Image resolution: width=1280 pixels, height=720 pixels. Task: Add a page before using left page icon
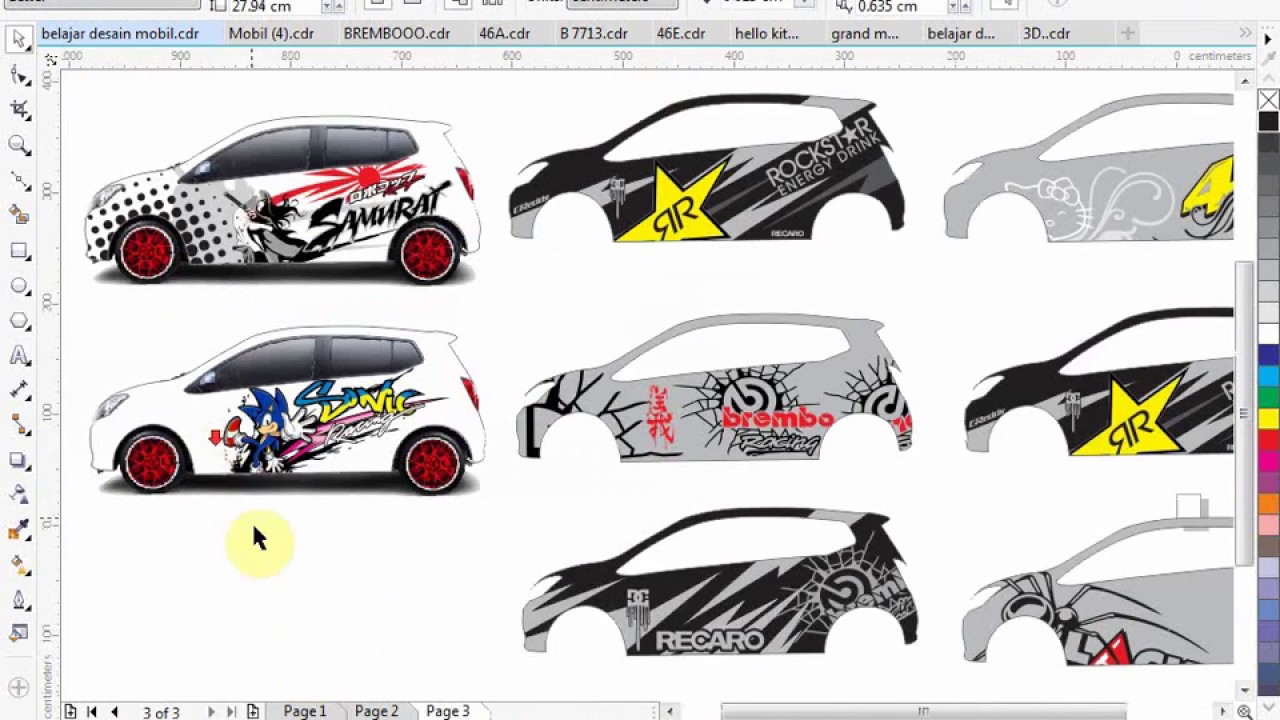(x=70, y=711)
